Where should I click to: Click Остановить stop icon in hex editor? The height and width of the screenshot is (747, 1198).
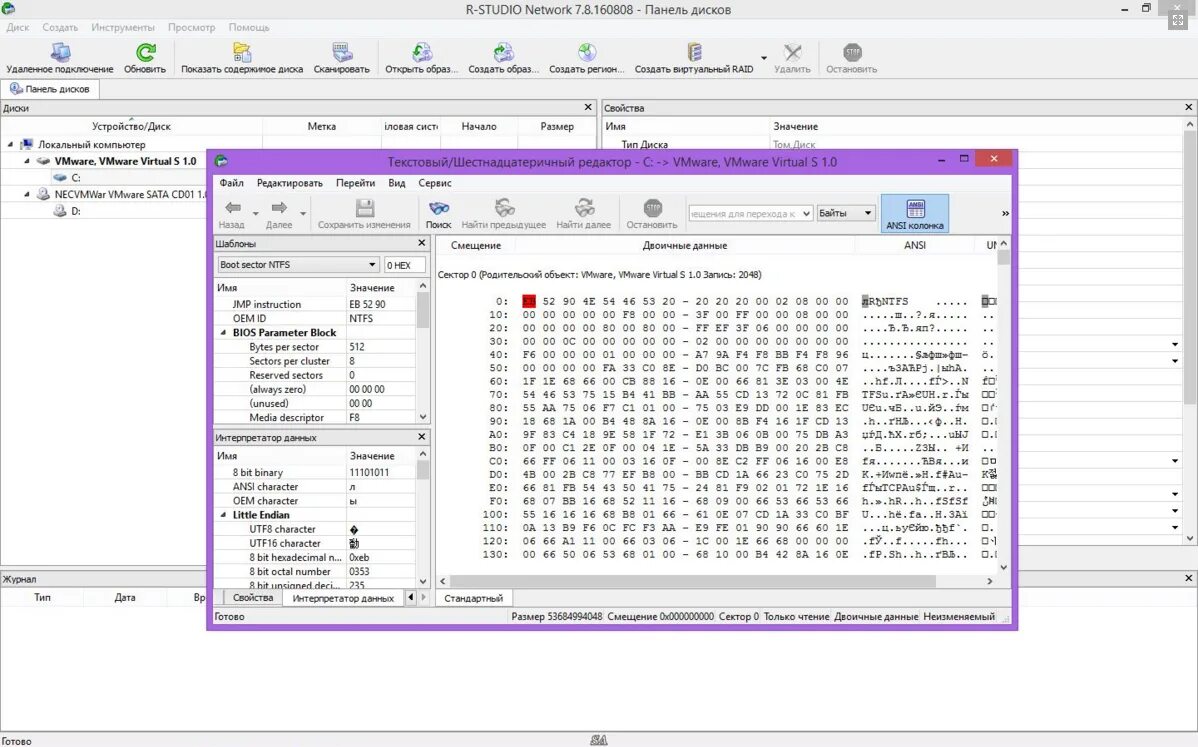[x=652, y=208]
